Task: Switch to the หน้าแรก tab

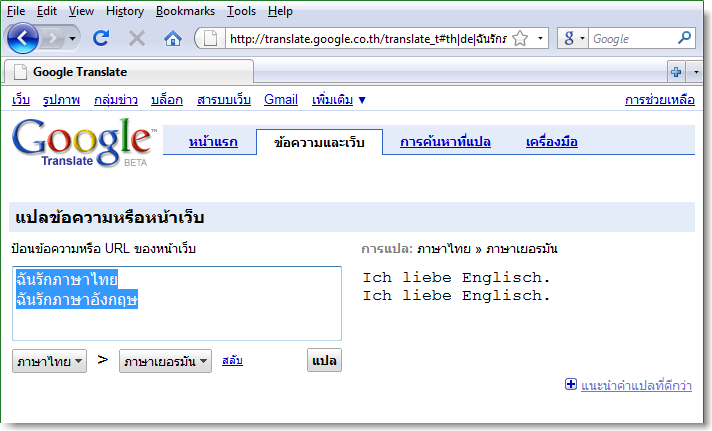Action: click(x=213, y=142)
